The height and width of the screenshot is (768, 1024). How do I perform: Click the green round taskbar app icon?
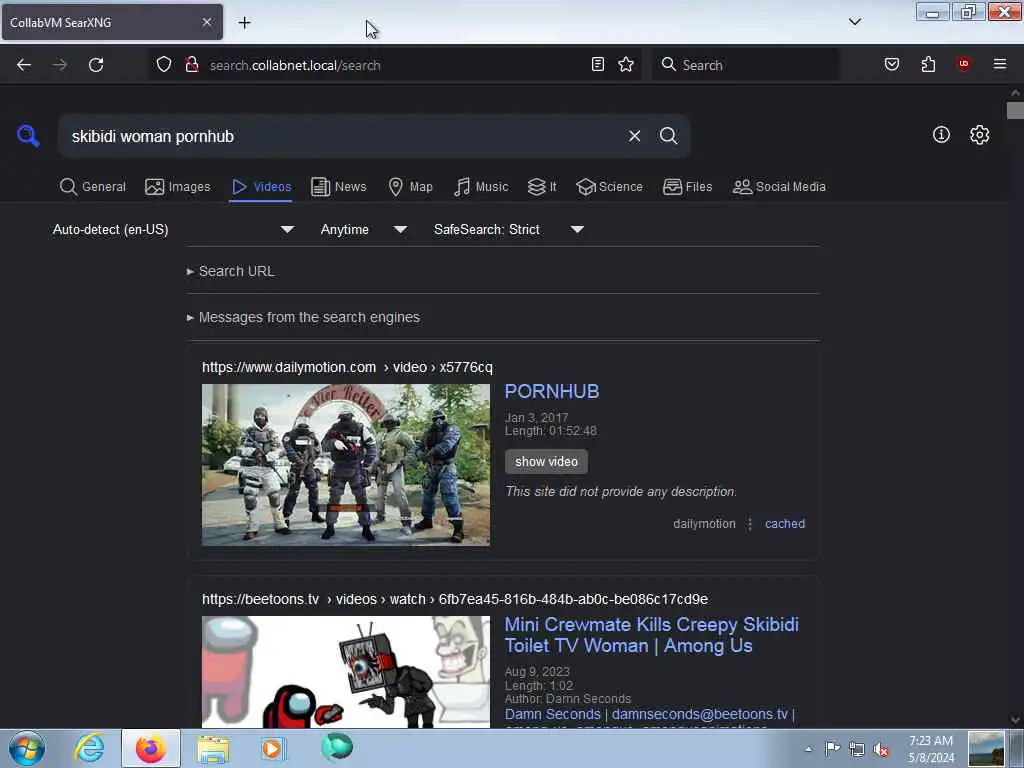point(336,747)
